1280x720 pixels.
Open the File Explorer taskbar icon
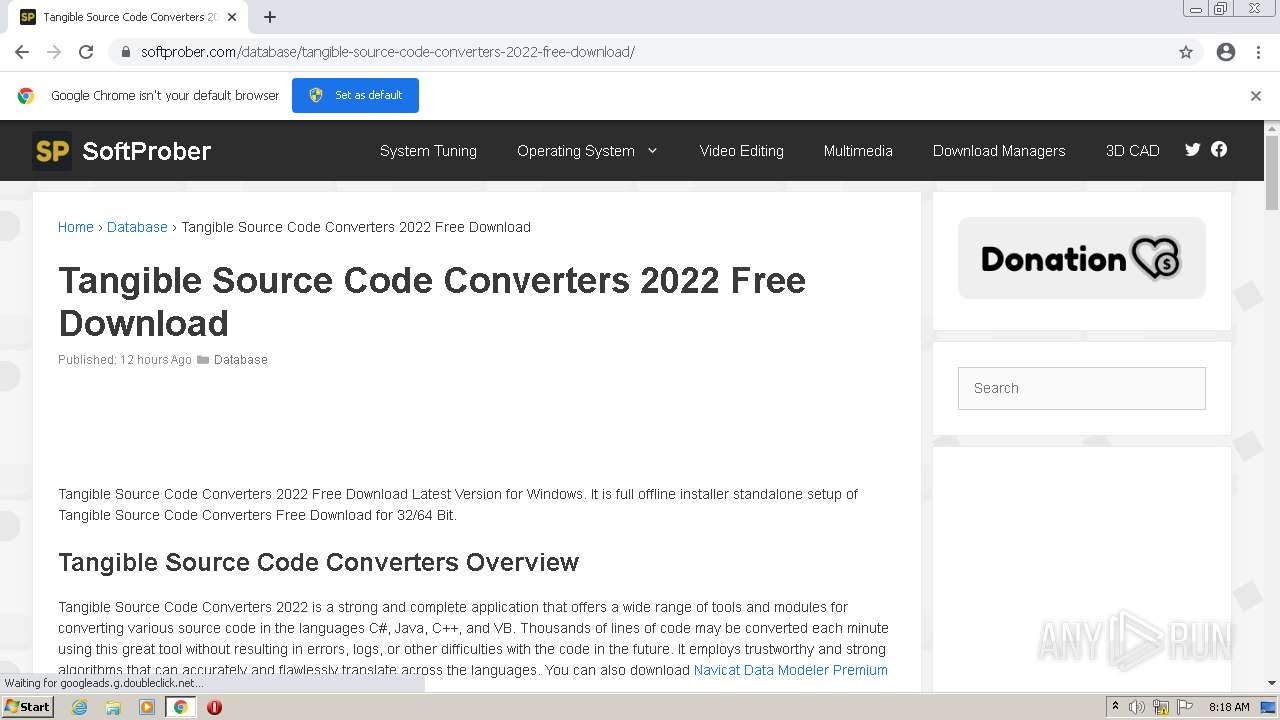pyautogui.click(x=113, y=707)
